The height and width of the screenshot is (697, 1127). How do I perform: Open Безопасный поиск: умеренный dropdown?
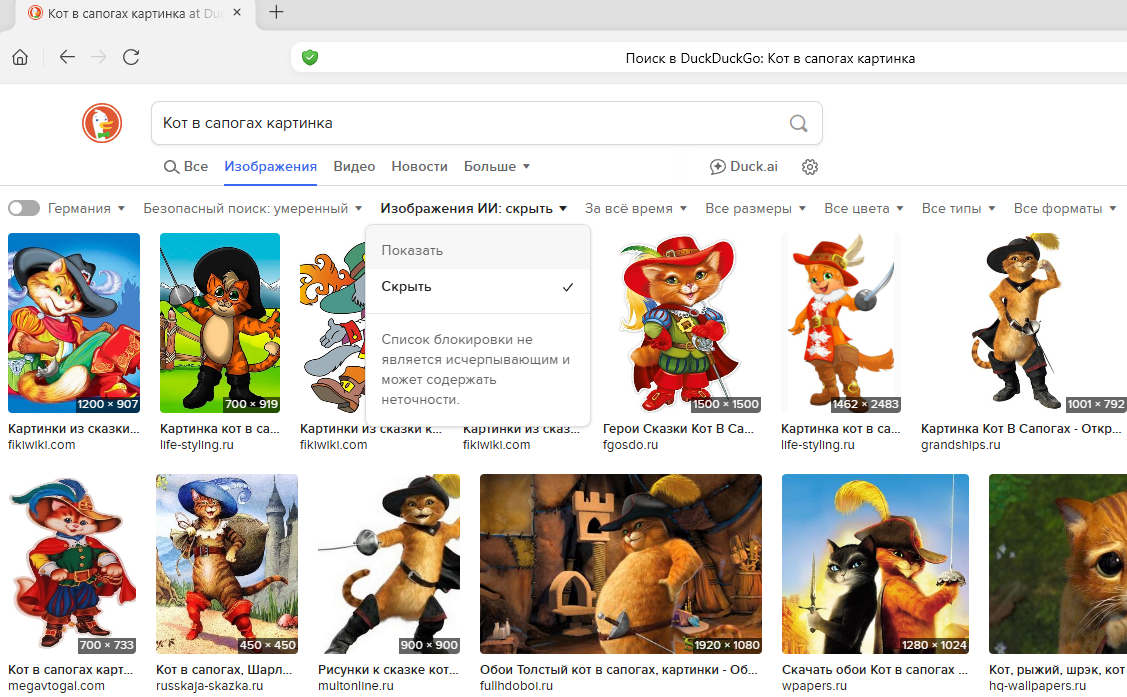coord(252,208)
